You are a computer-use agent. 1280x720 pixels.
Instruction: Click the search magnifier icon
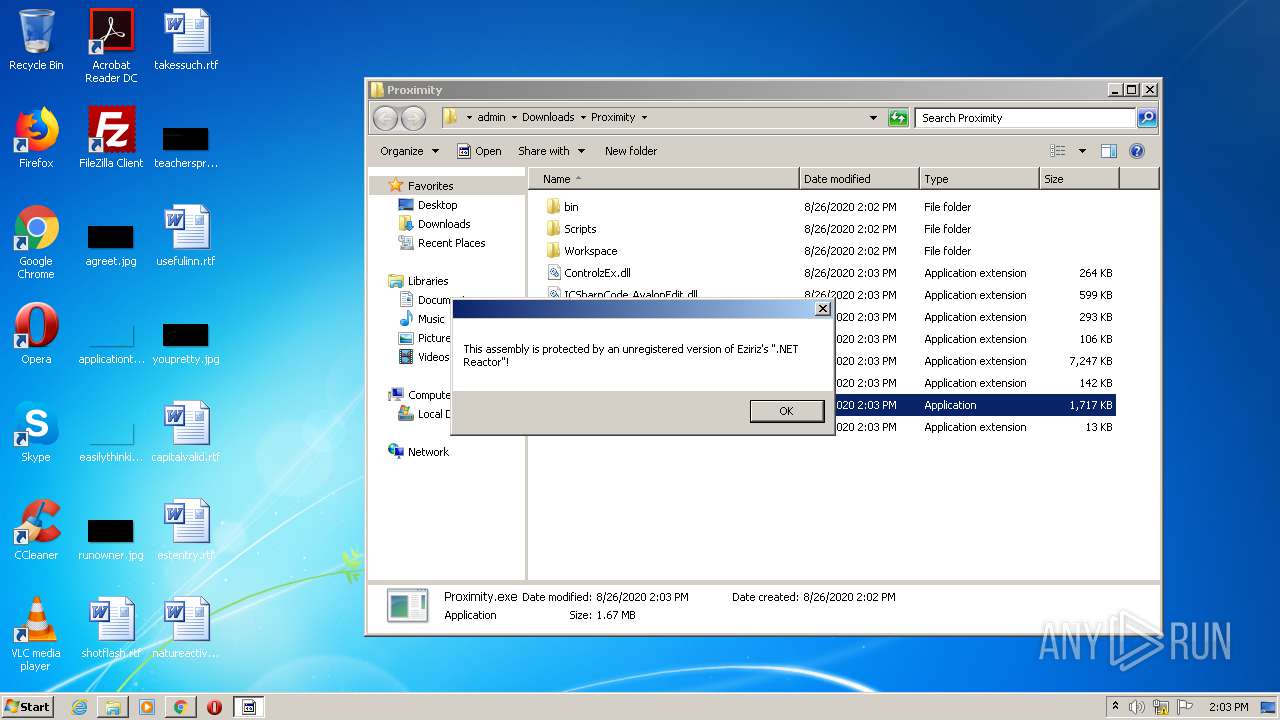tap(1147, 117)
